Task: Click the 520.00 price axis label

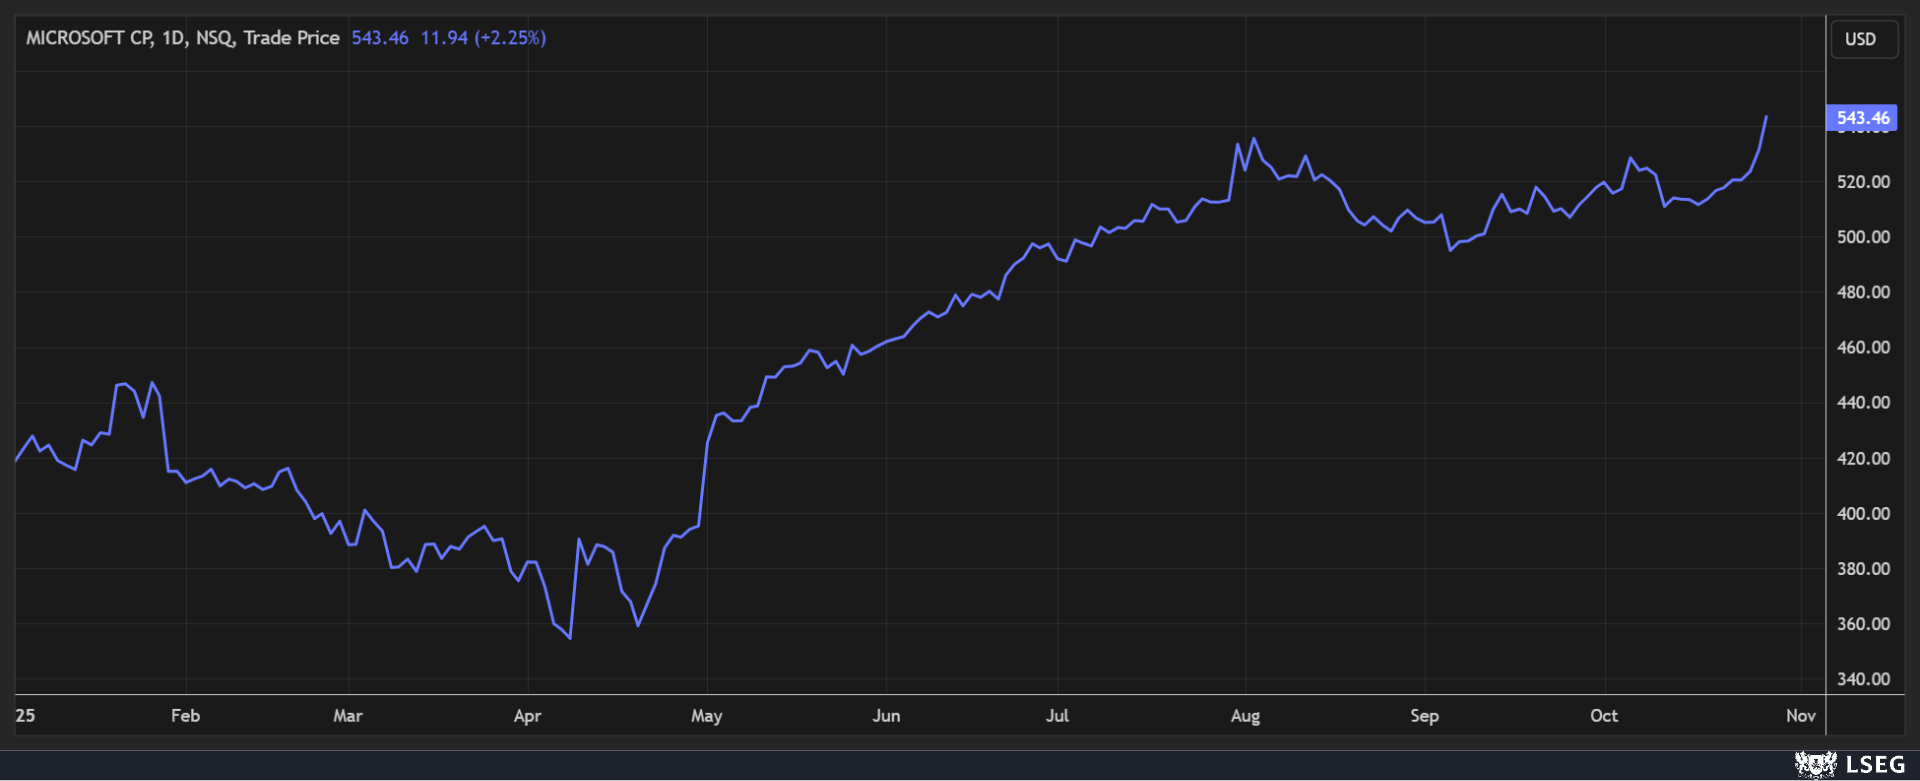Action: [1863, 182]
